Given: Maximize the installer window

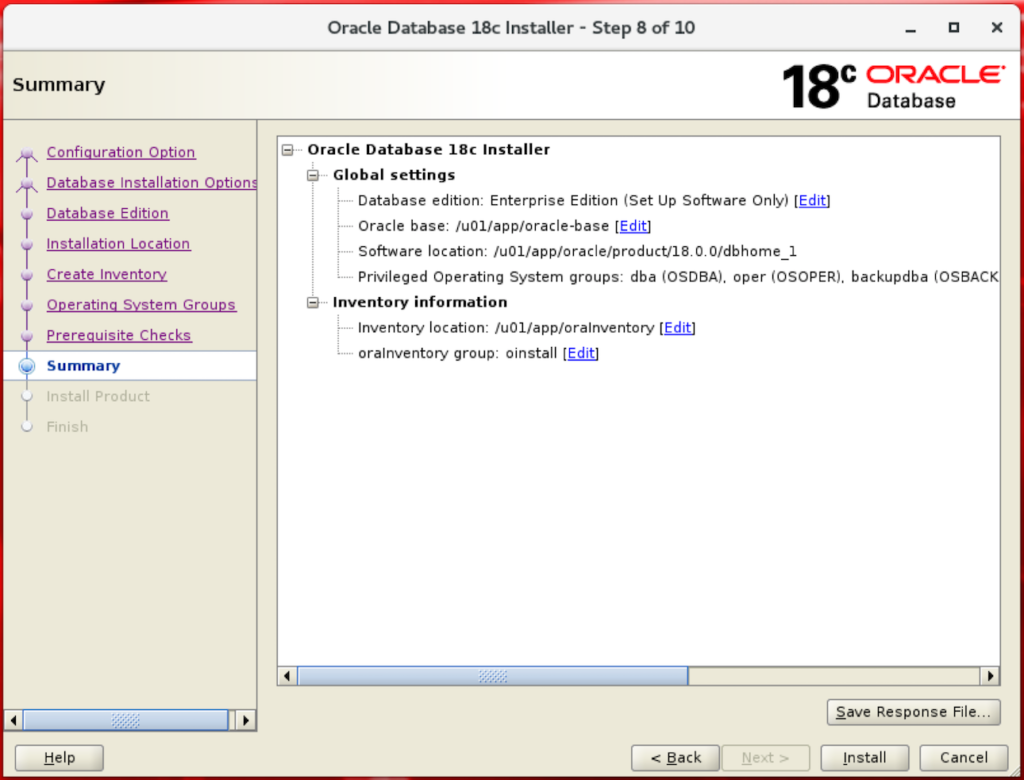Looking at the screenshot, I should (x=953, y=27).
